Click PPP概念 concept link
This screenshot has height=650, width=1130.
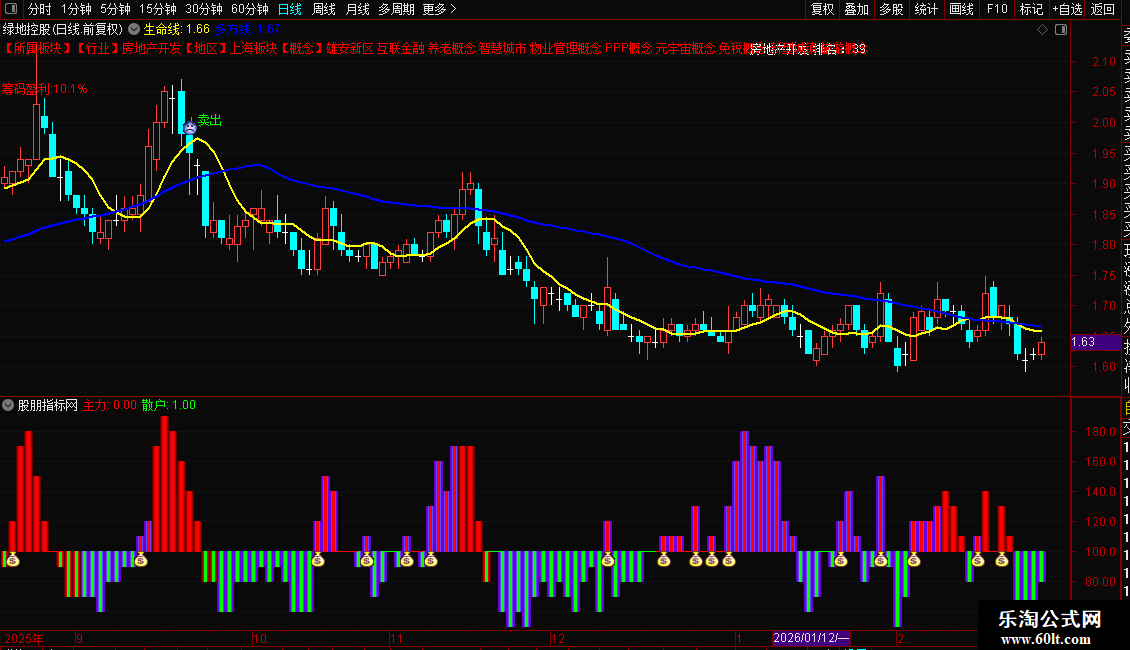click(x=628, y=48)
